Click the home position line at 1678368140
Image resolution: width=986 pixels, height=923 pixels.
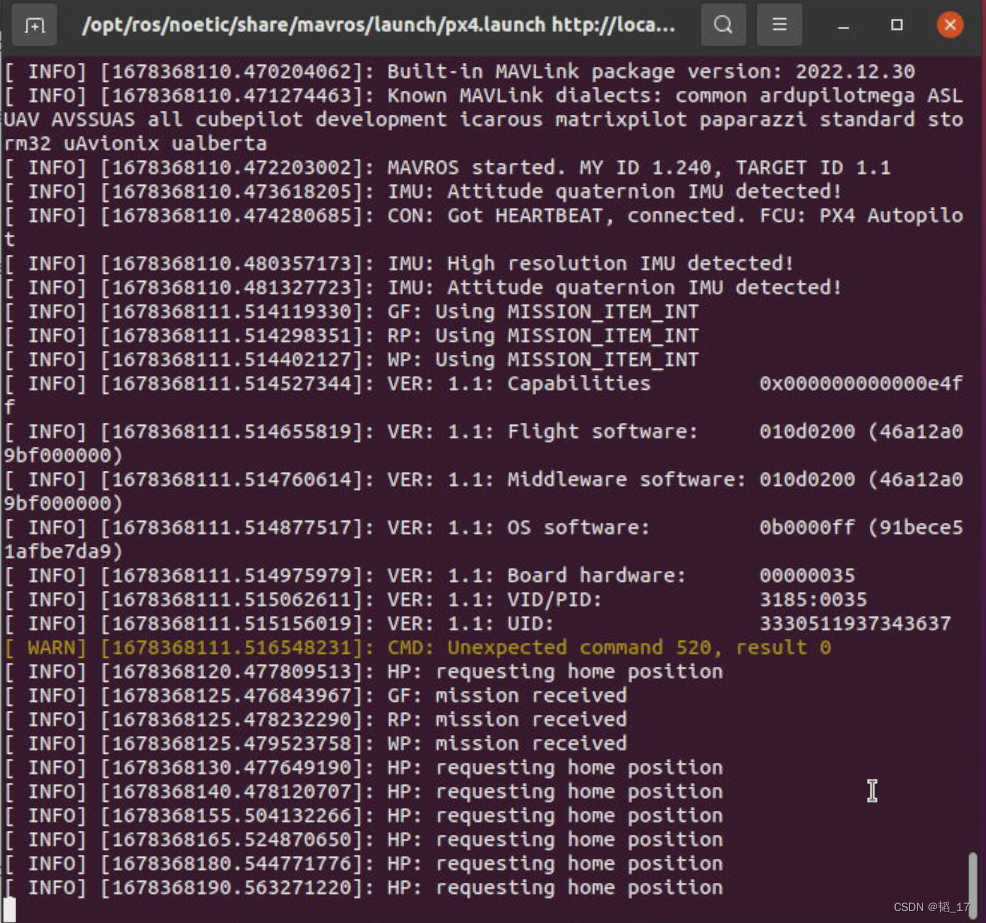point(363,792)
